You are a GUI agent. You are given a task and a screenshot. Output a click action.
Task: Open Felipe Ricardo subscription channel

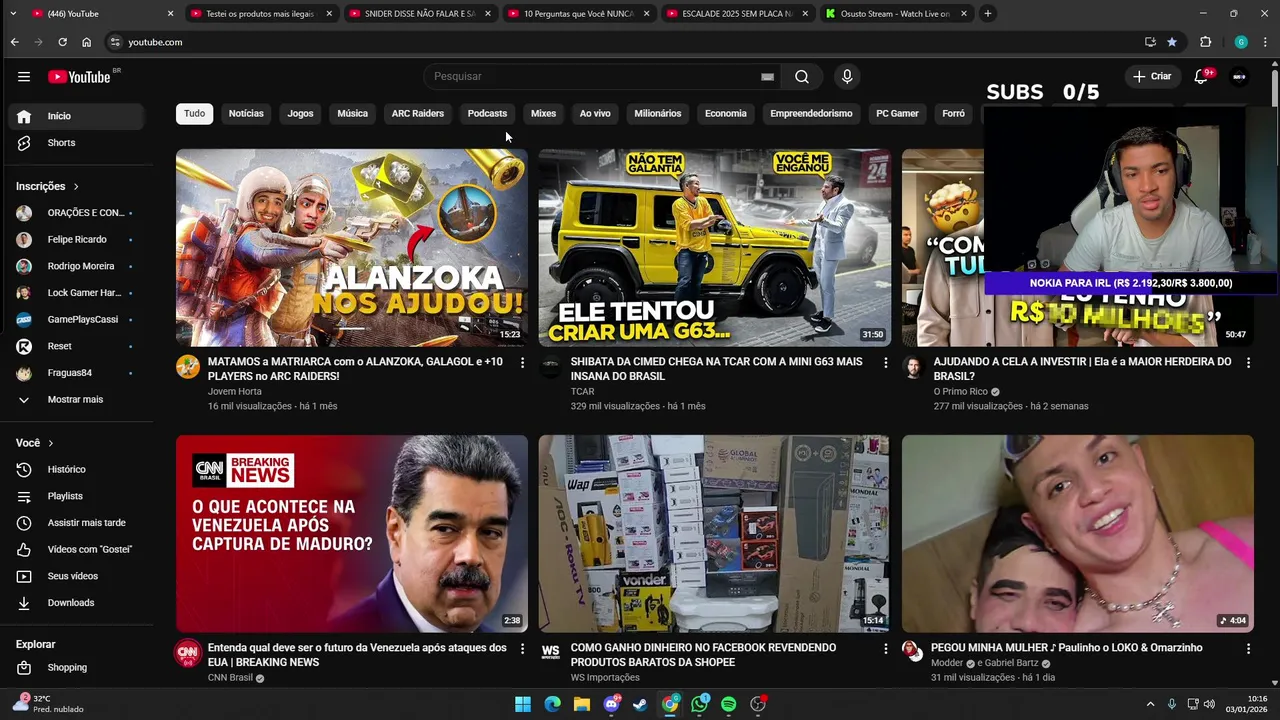[78, 240]
